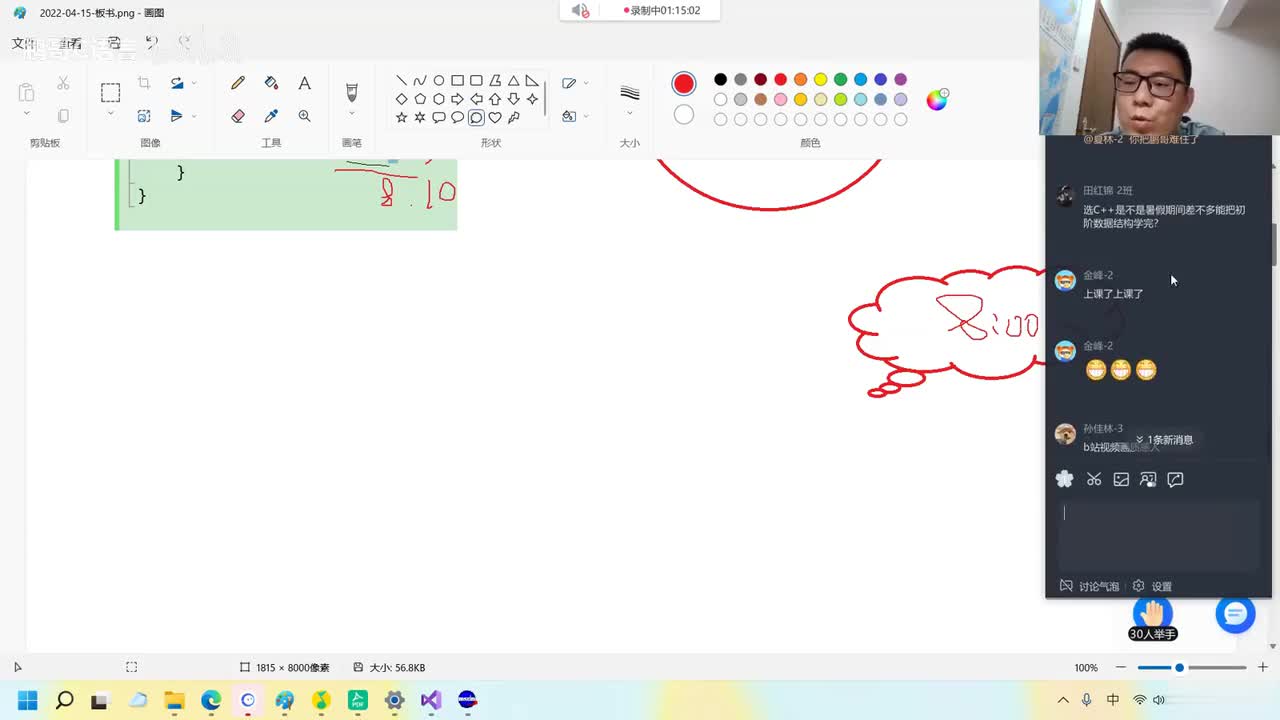
Task: Open the 查看 (View) menu
Action: point(70,43)
